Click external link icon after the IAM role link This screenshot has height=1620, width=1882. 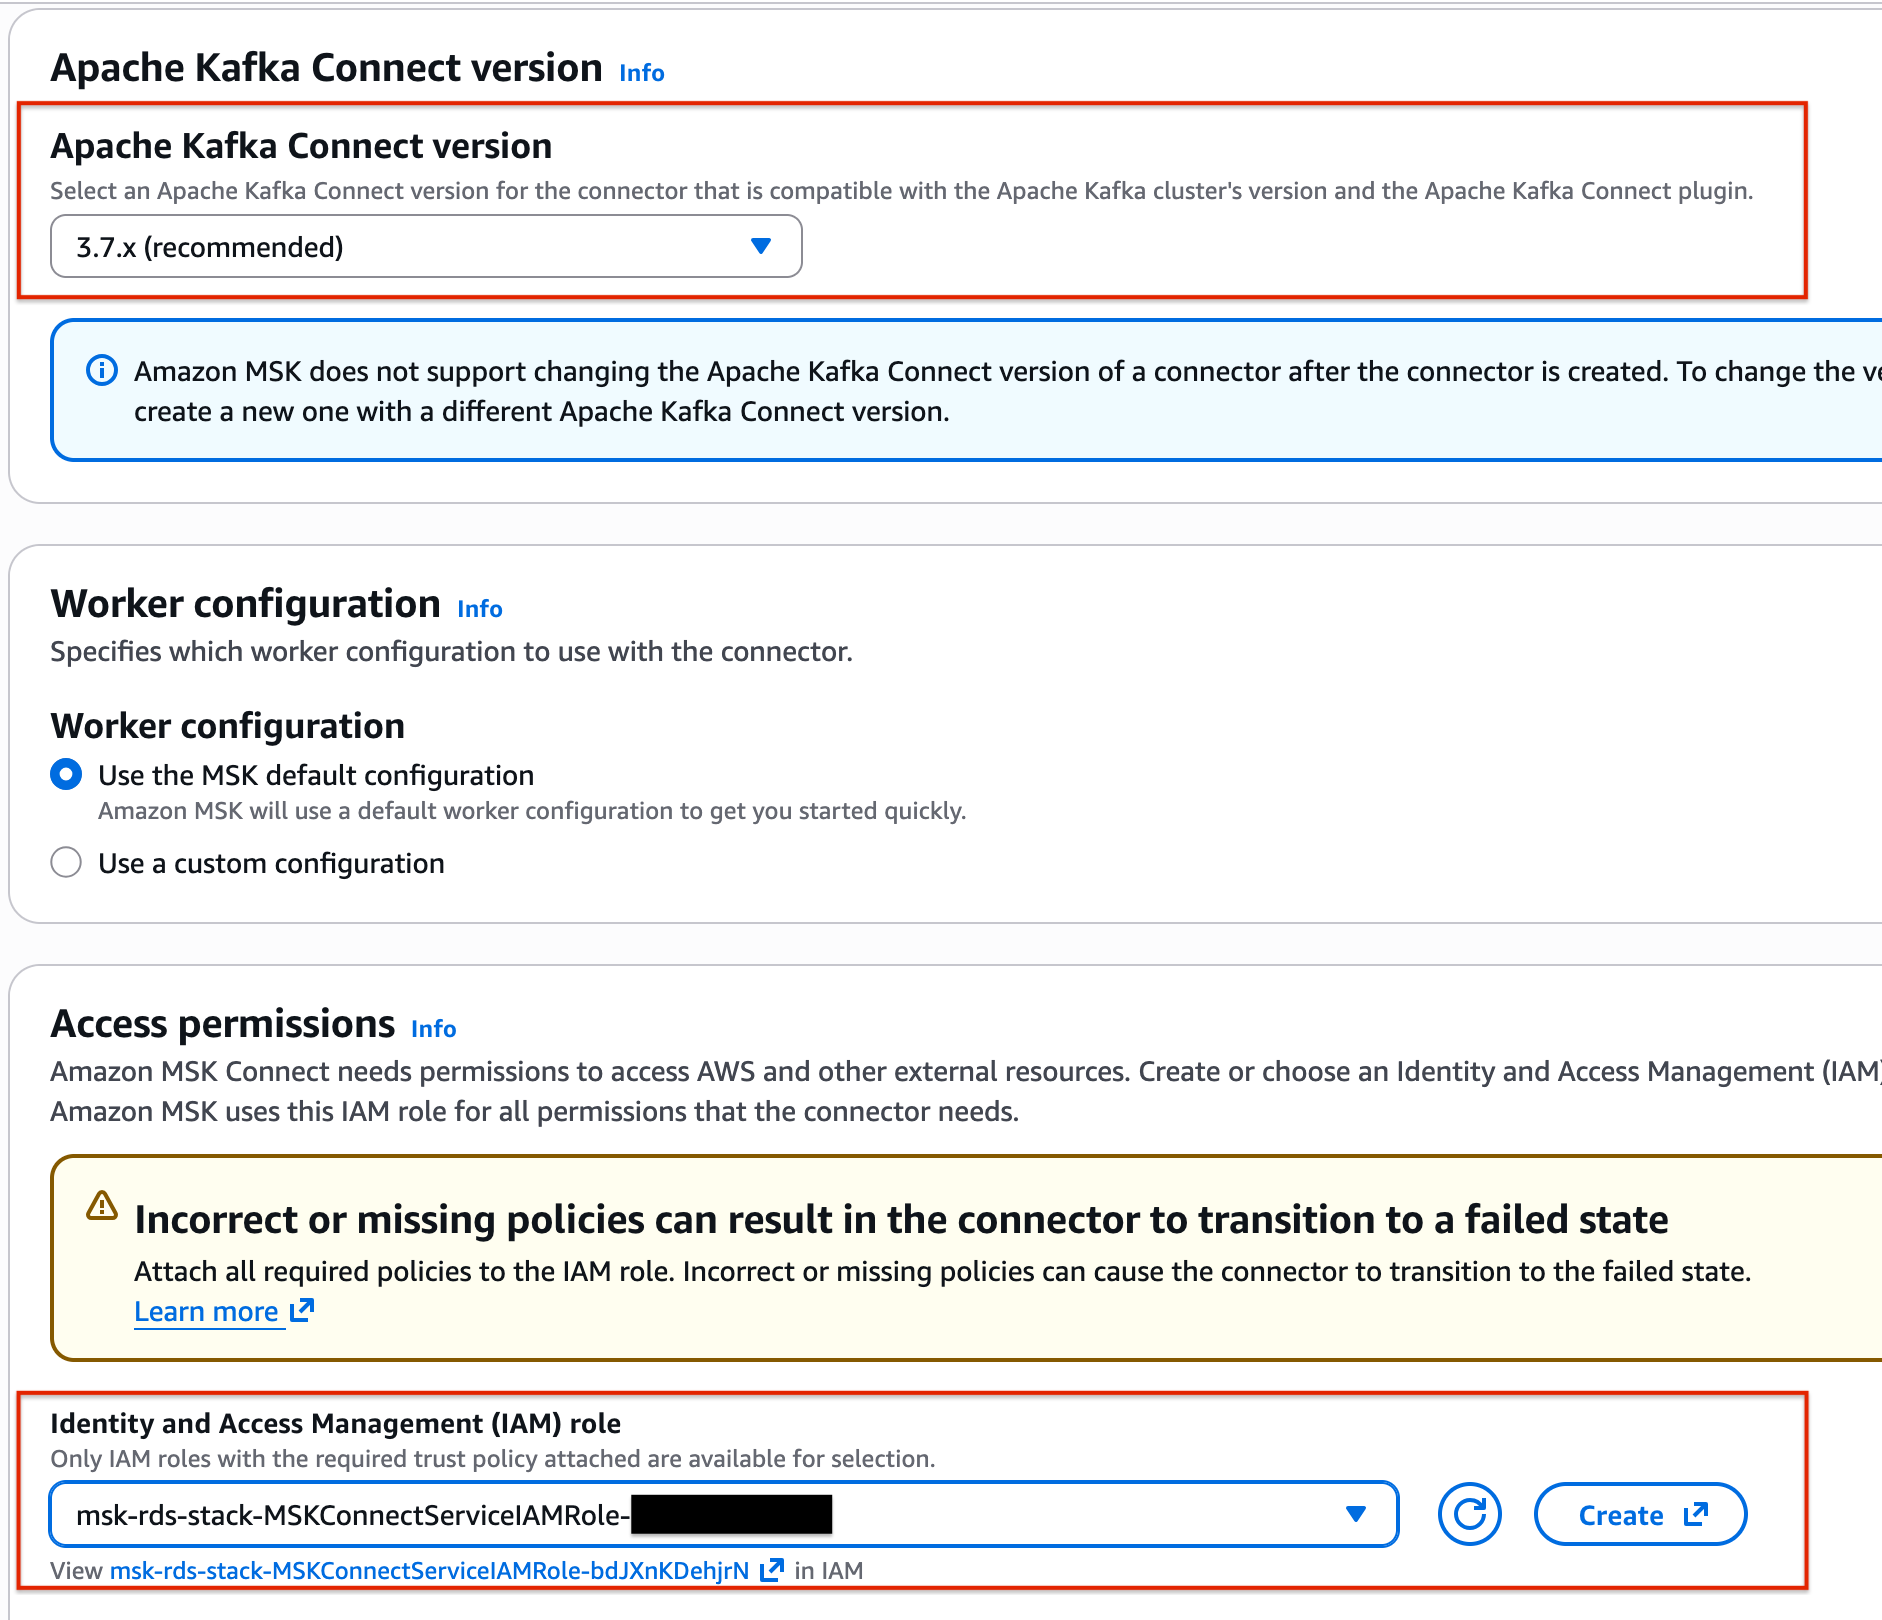tap(771, 1570)
